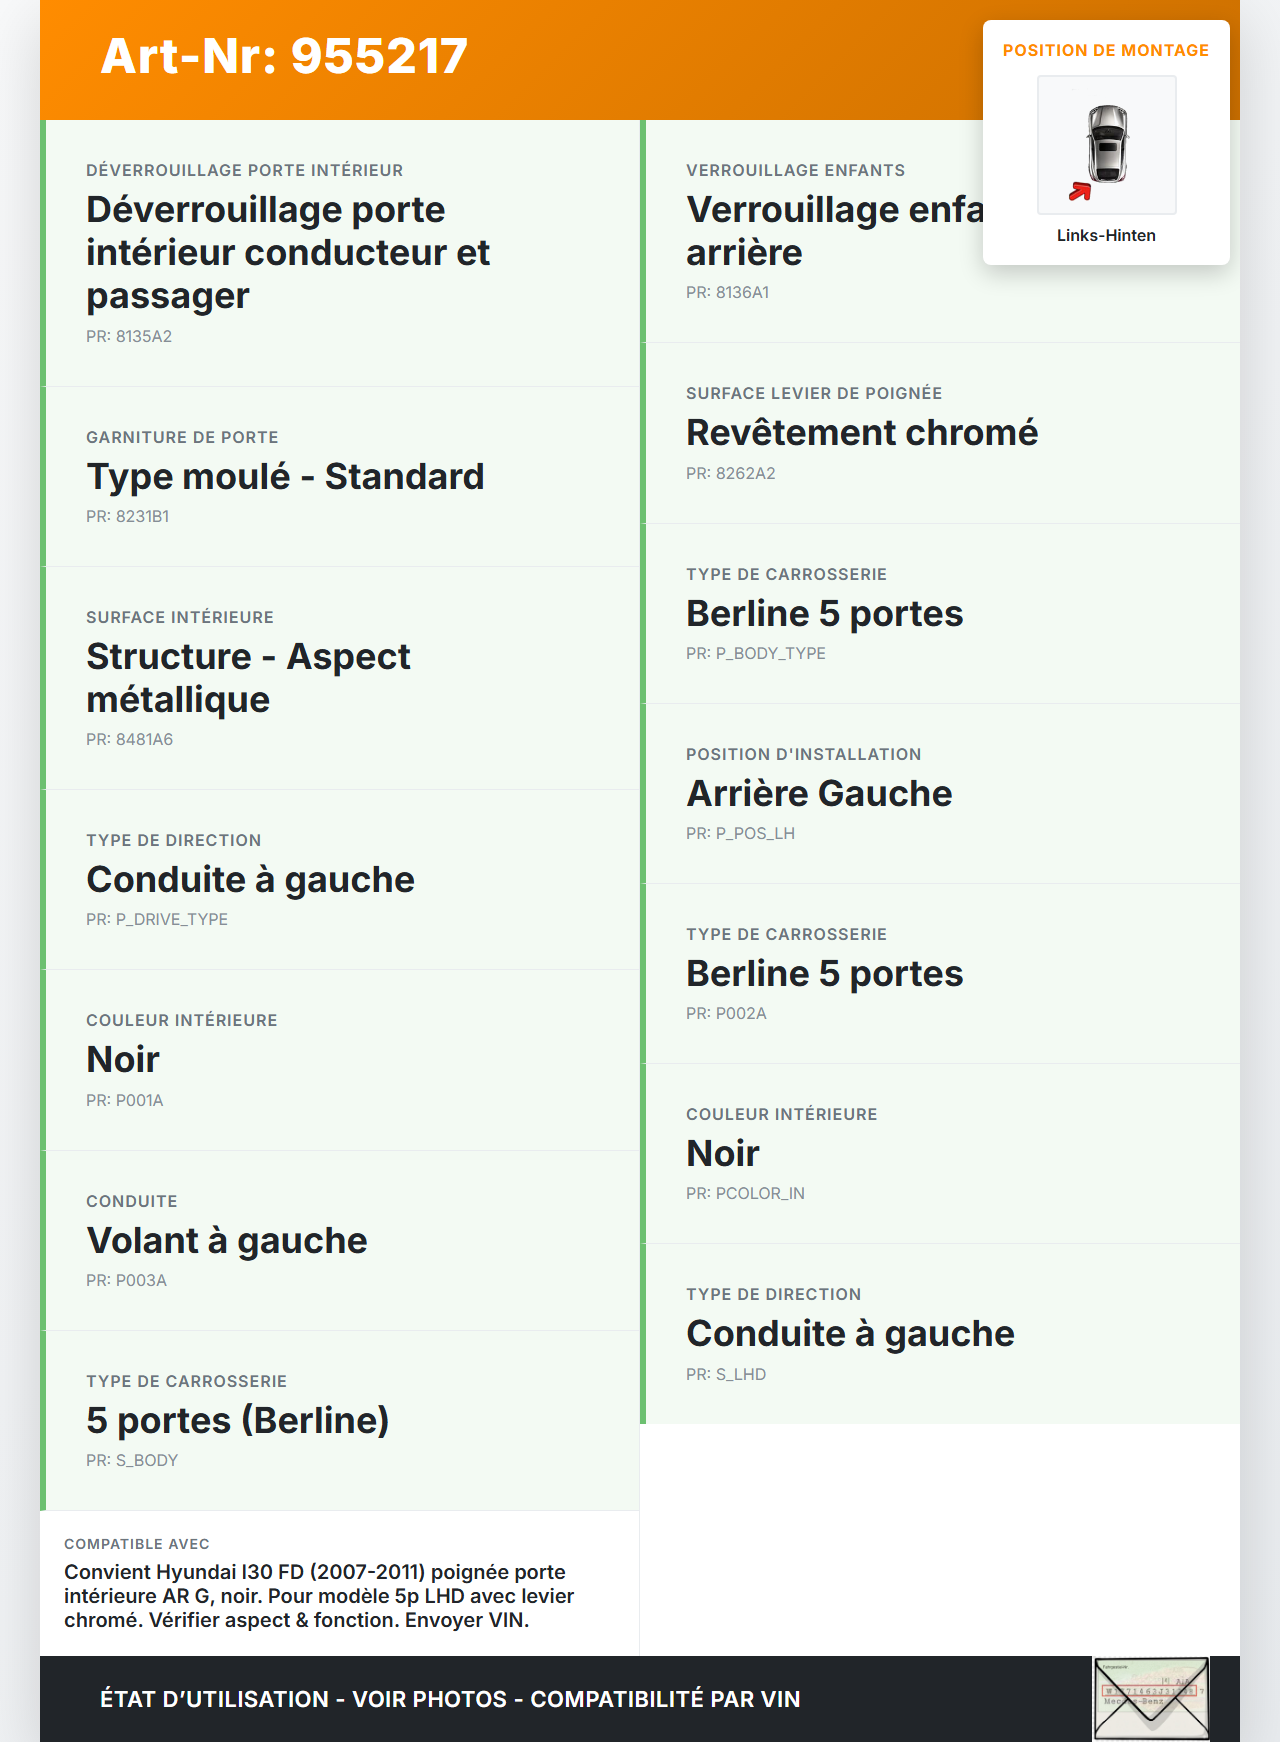Click the POSITION DE MONTAGE heading
Screen dimensions: 1280x1742
(x=1105, y=50)
